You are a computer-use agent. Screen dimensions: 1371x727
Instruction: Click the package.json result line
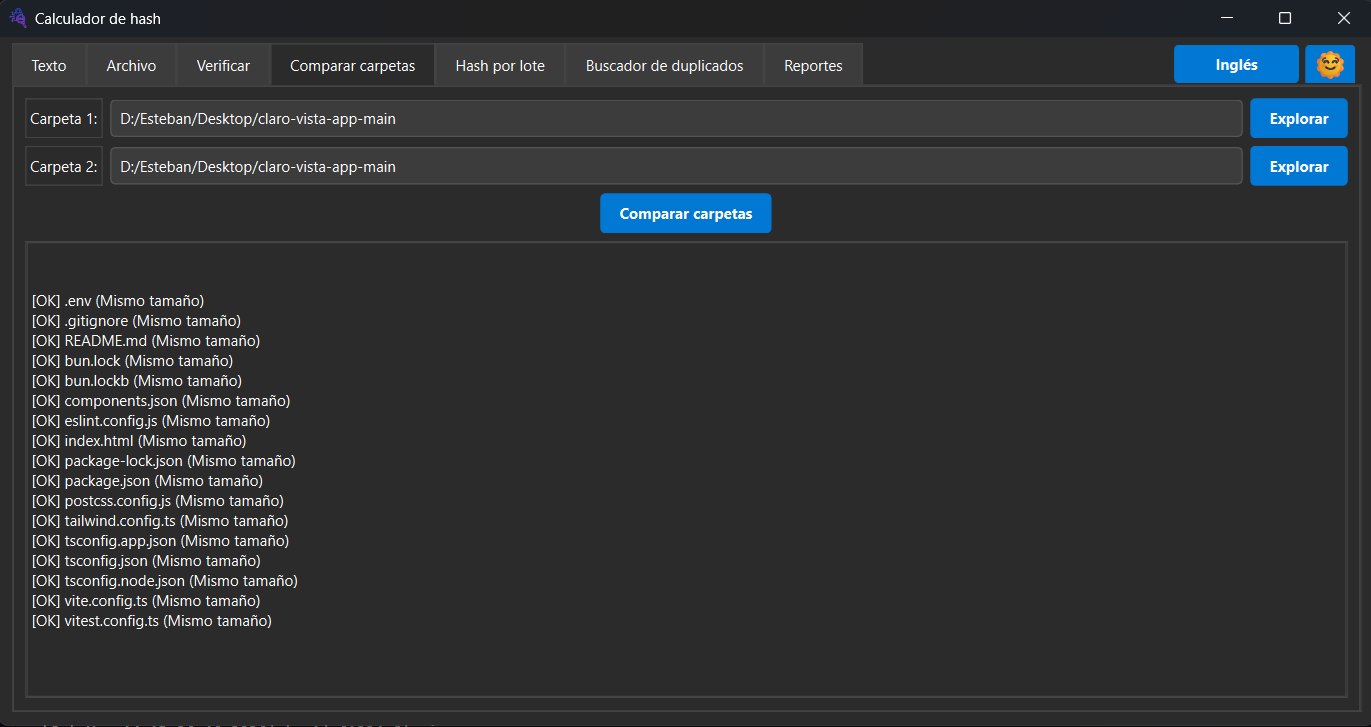click(x=148, y=481)
